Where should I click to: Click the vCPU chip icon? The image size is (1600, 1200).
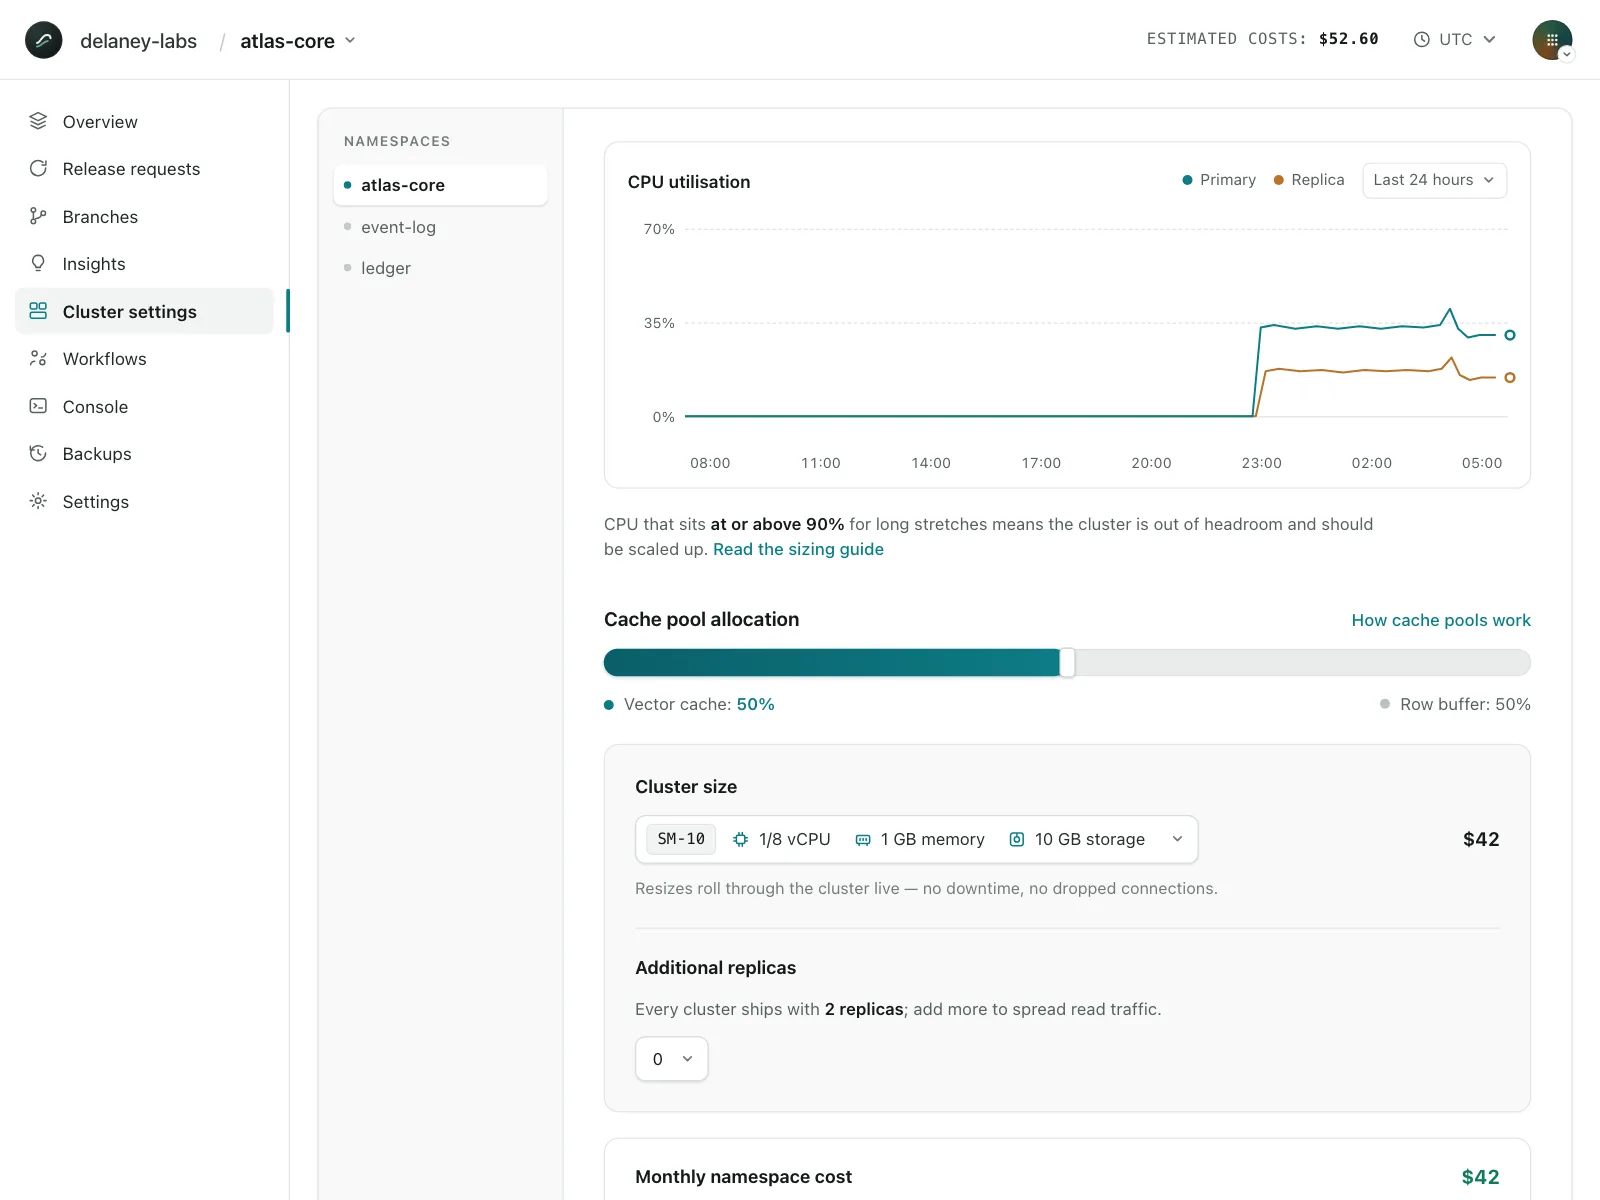pos(740,839)
